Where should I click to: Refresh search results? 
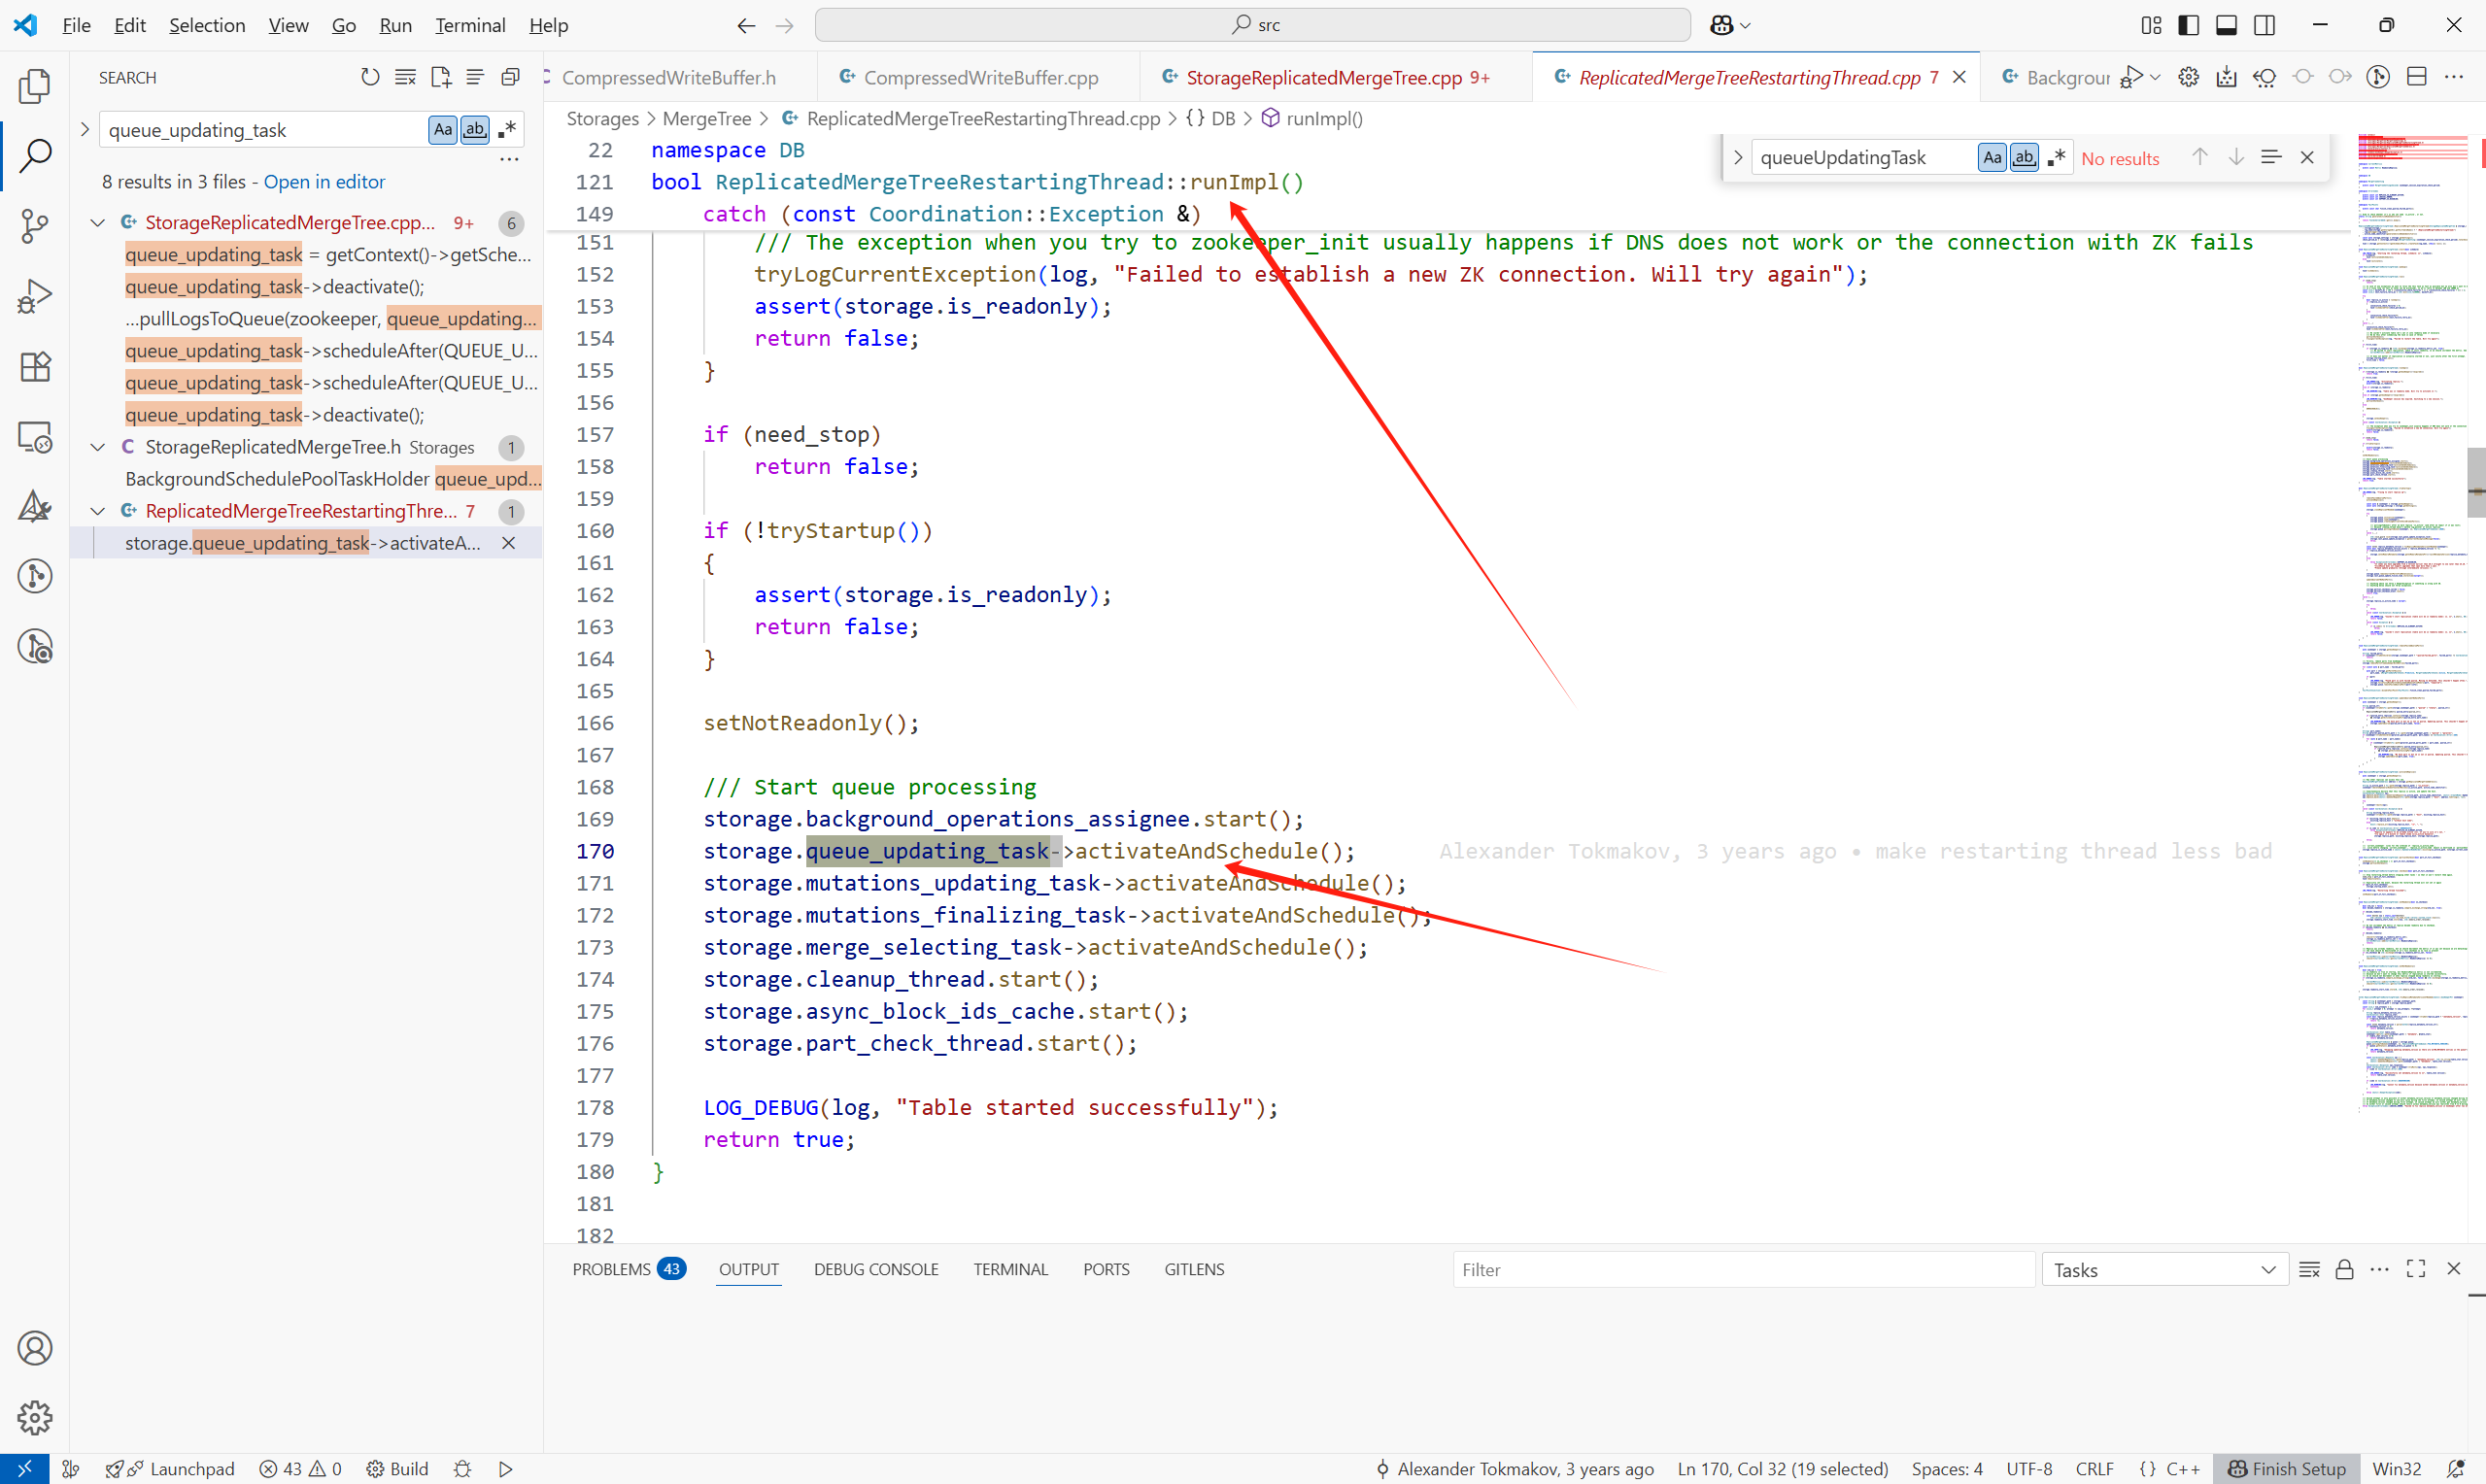370,77
